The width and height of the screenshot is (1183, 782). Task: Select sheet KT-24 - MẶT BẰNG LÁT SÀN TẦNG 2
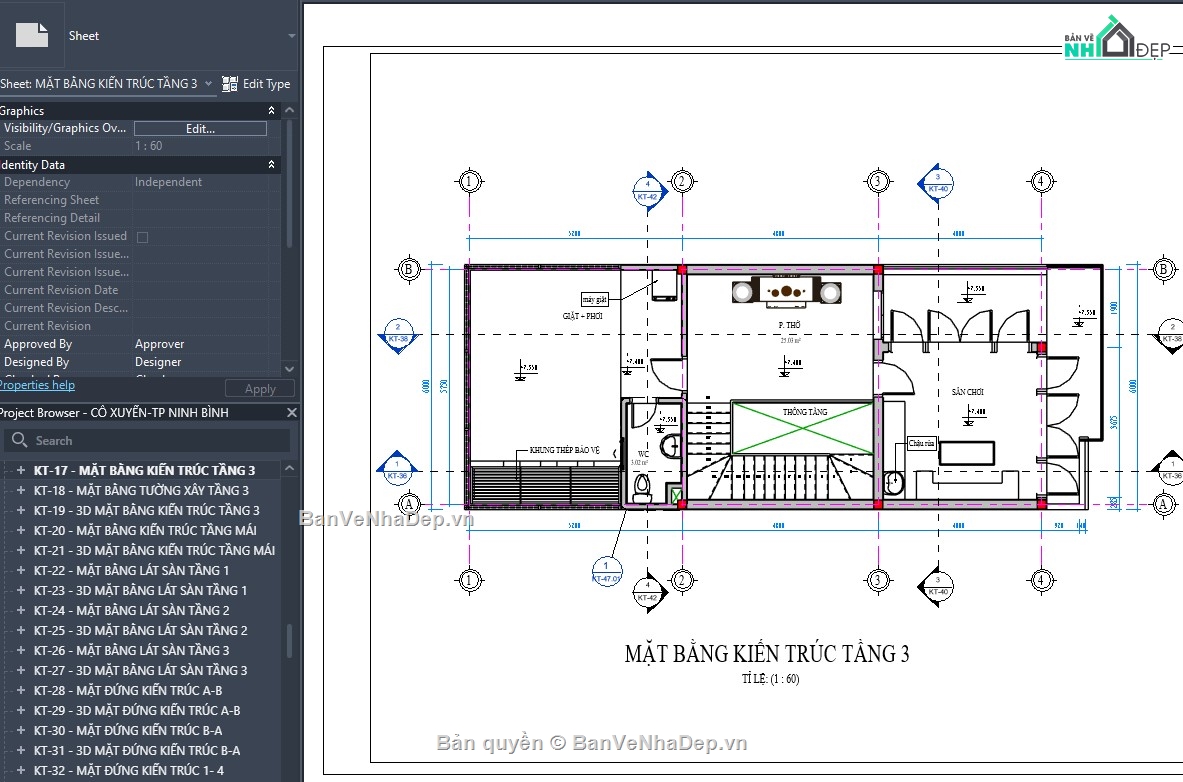click(131, 610)
